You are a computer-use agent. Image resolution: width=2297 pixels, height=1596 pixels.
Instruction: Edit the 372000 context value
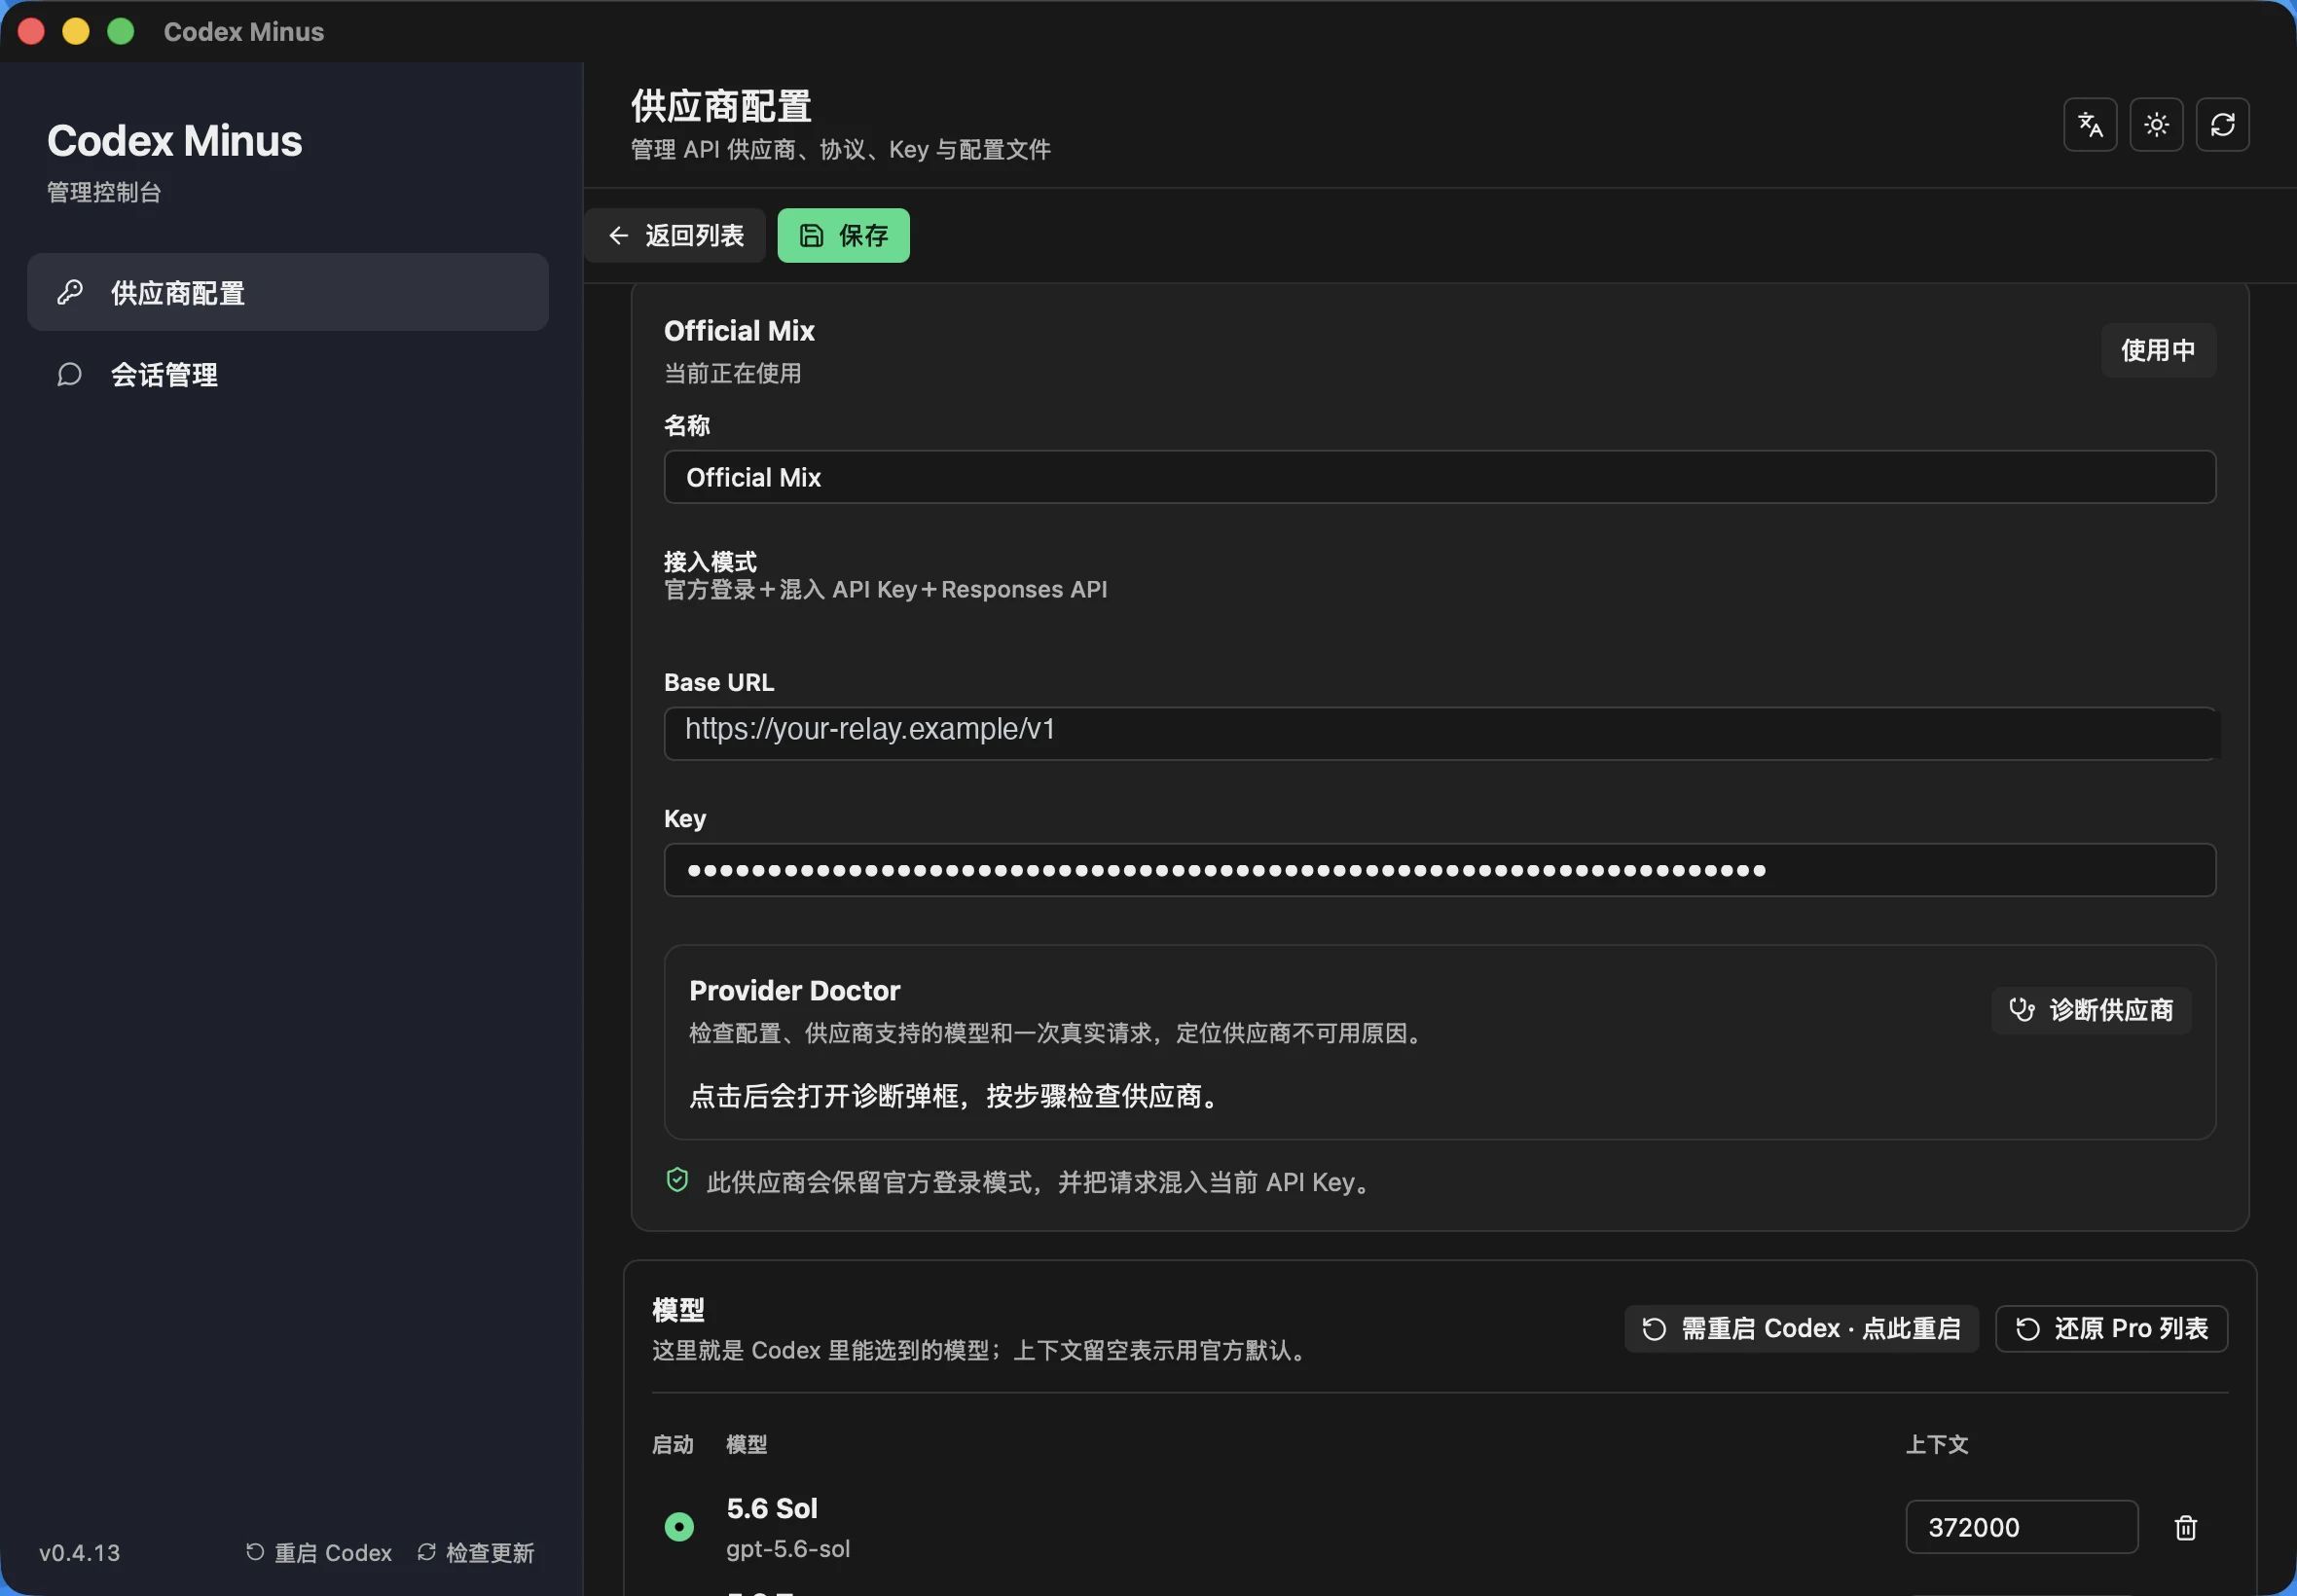(2021, 1527)
